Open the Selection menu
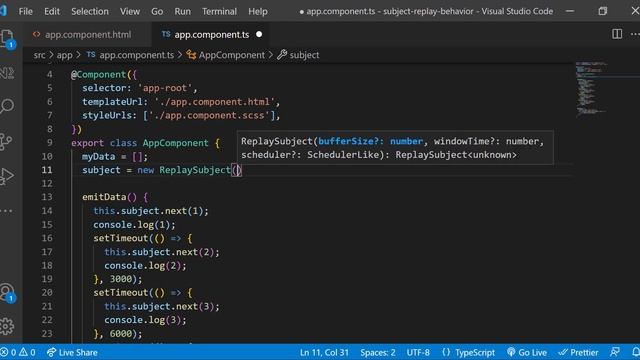This screenshot has width=640, height=360. click(90, 11)
